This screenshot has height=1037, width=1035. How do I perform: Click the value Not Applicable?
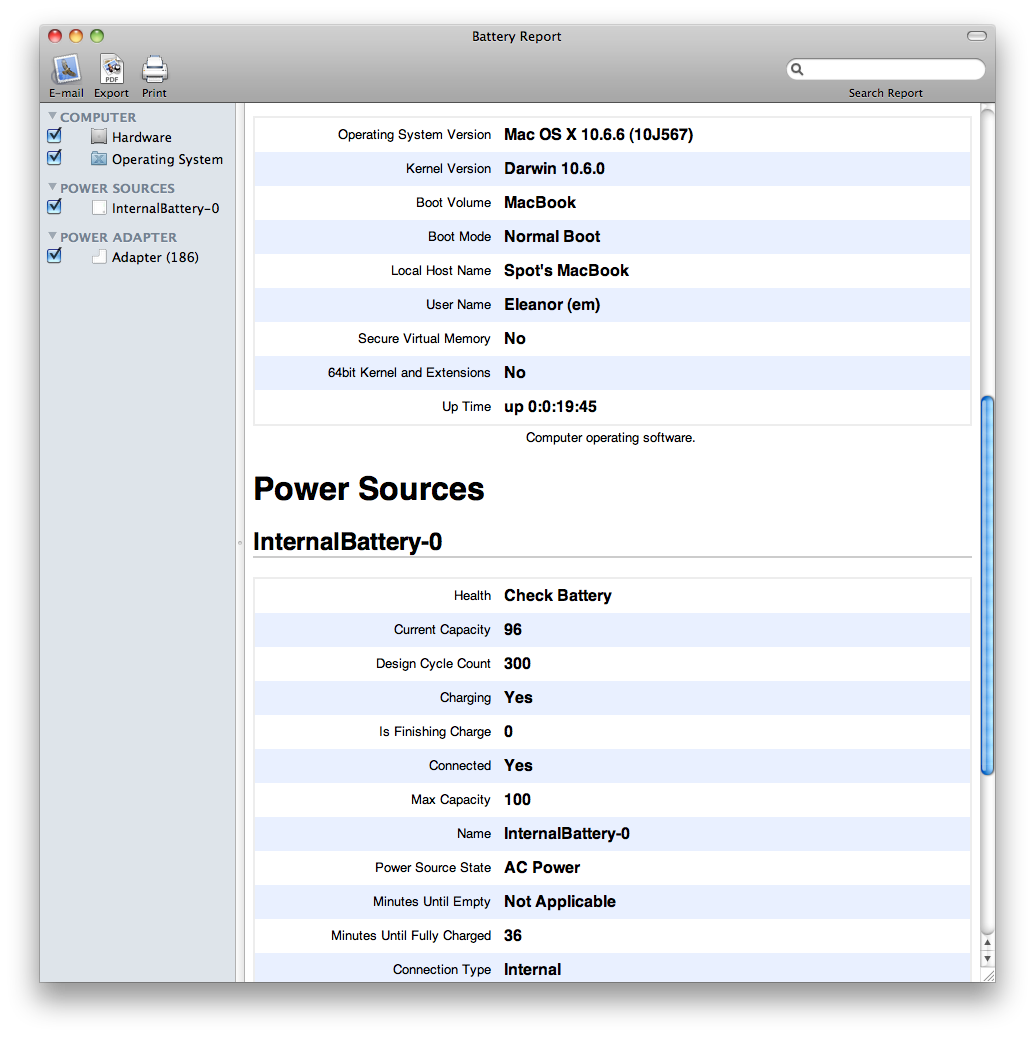[x=559, y=901]
